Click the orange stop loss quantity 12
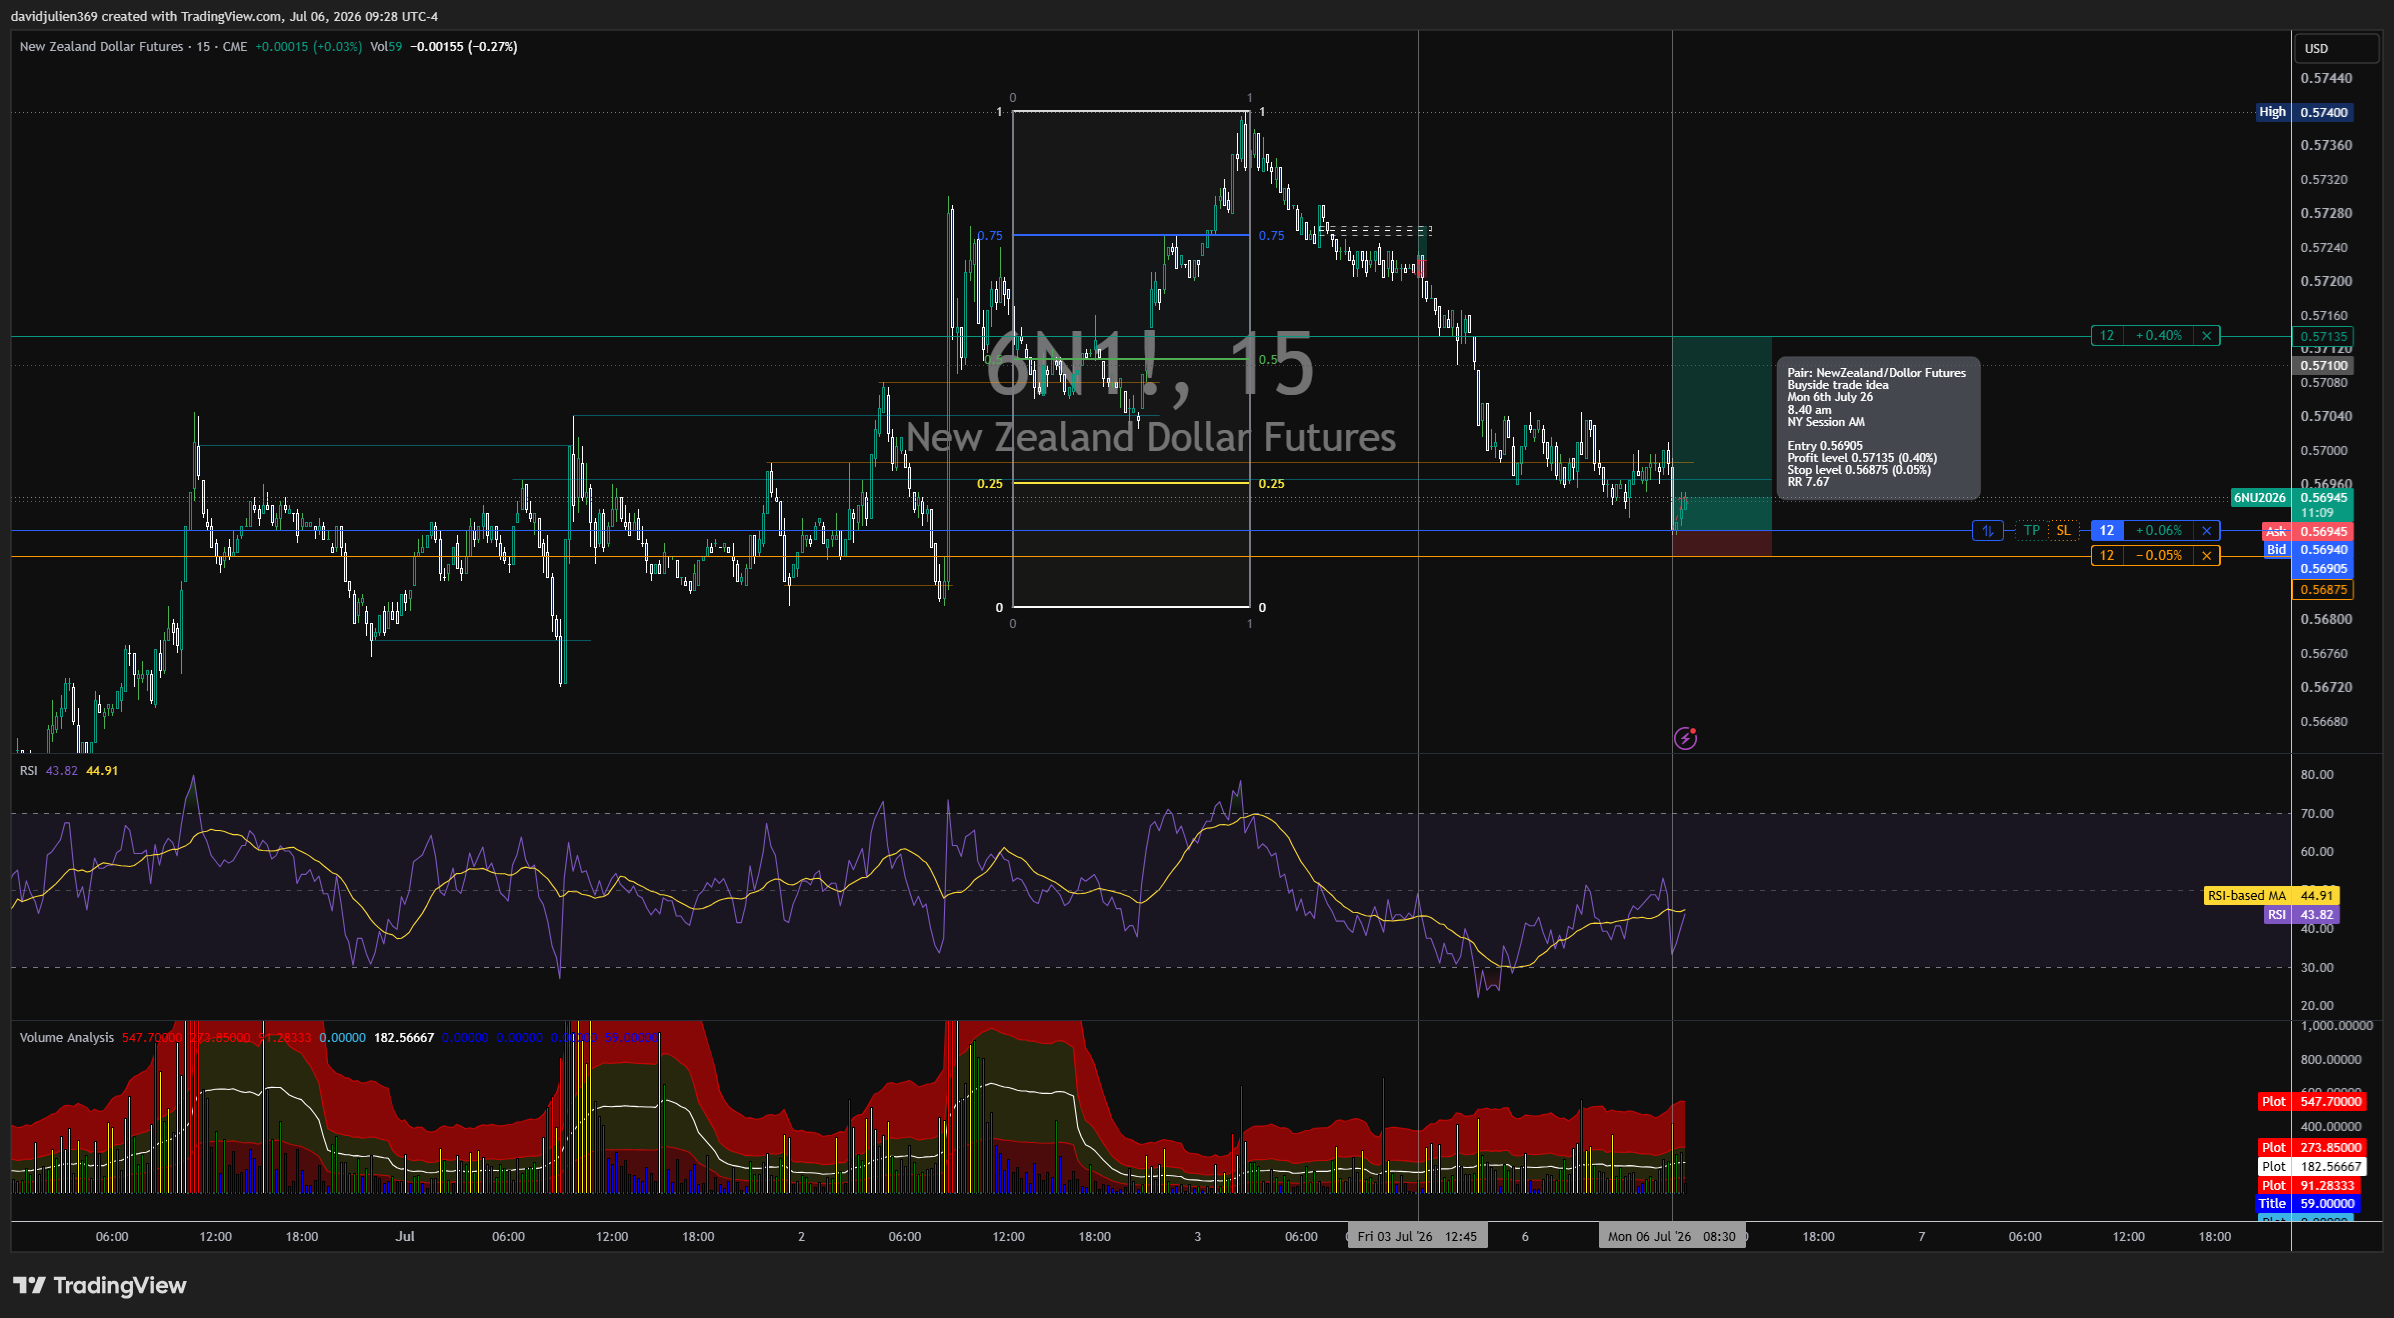Viewport: 2394px width, 1318px height. click(x=2106, y=556)
